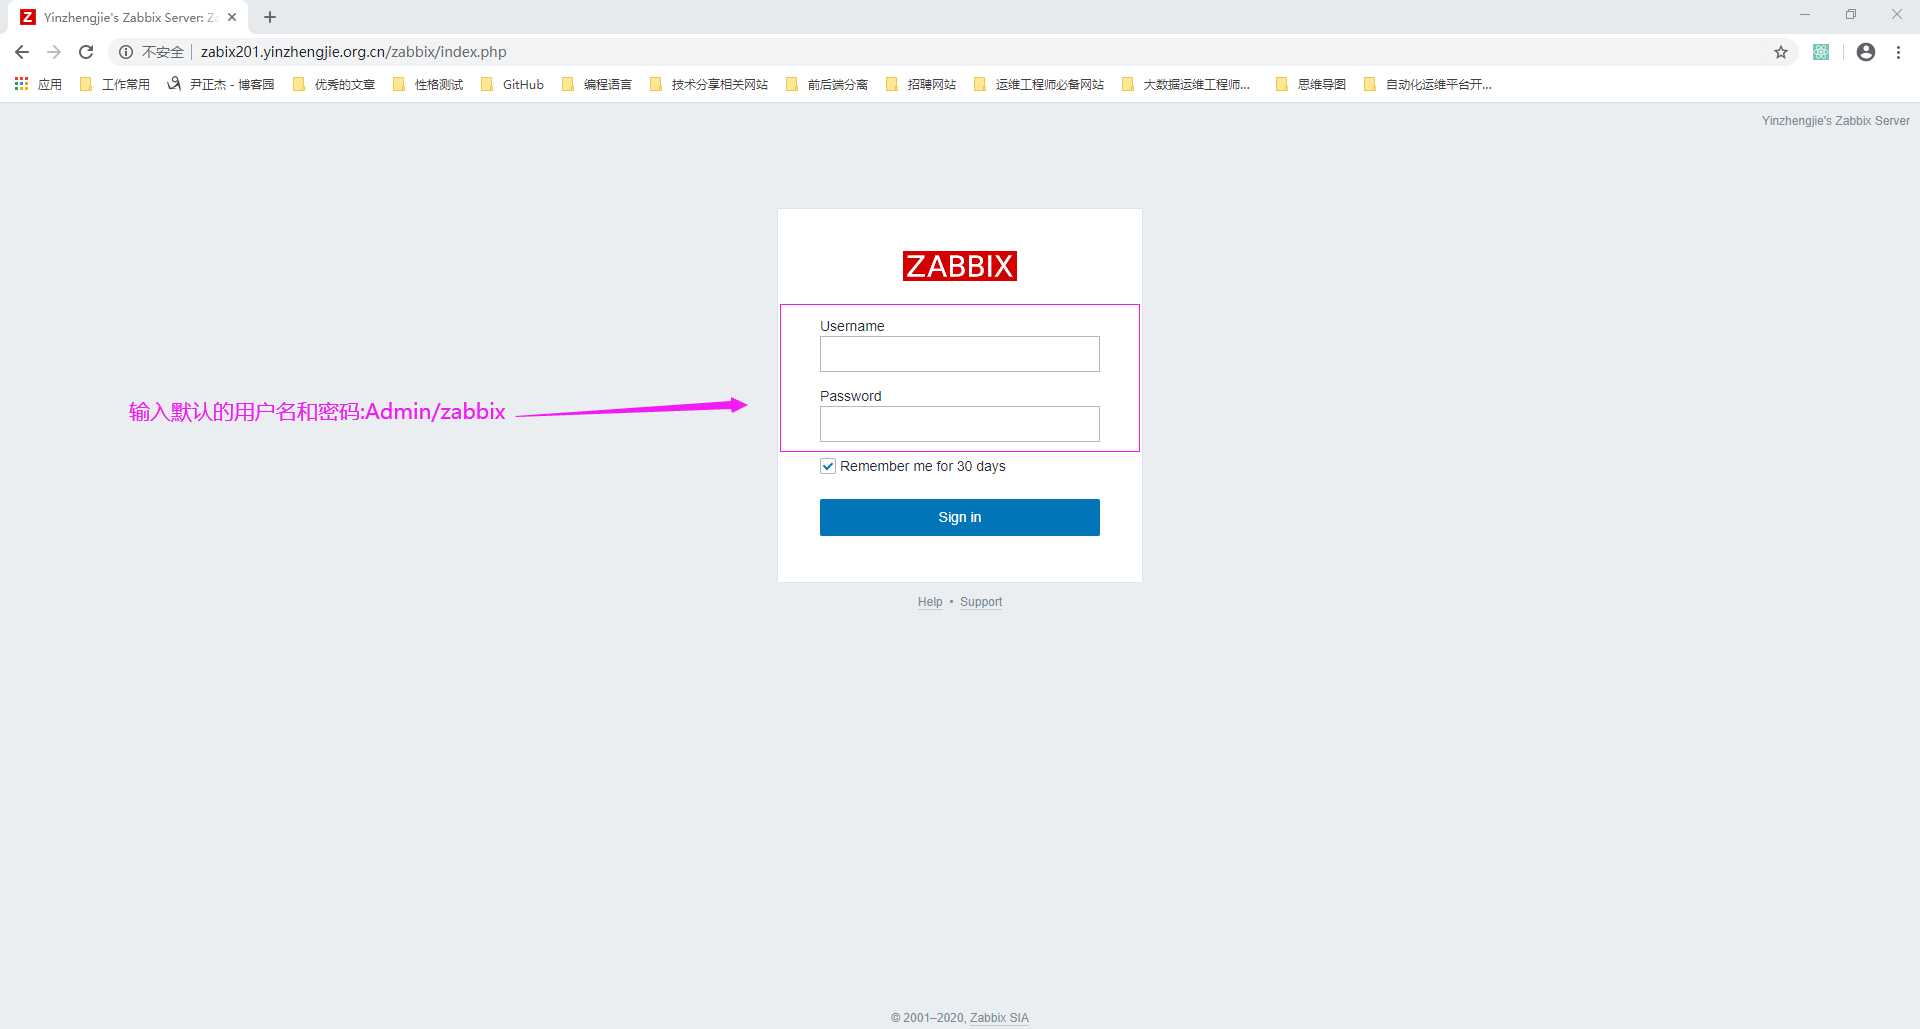Click the site info (不安全) icon

126,52
